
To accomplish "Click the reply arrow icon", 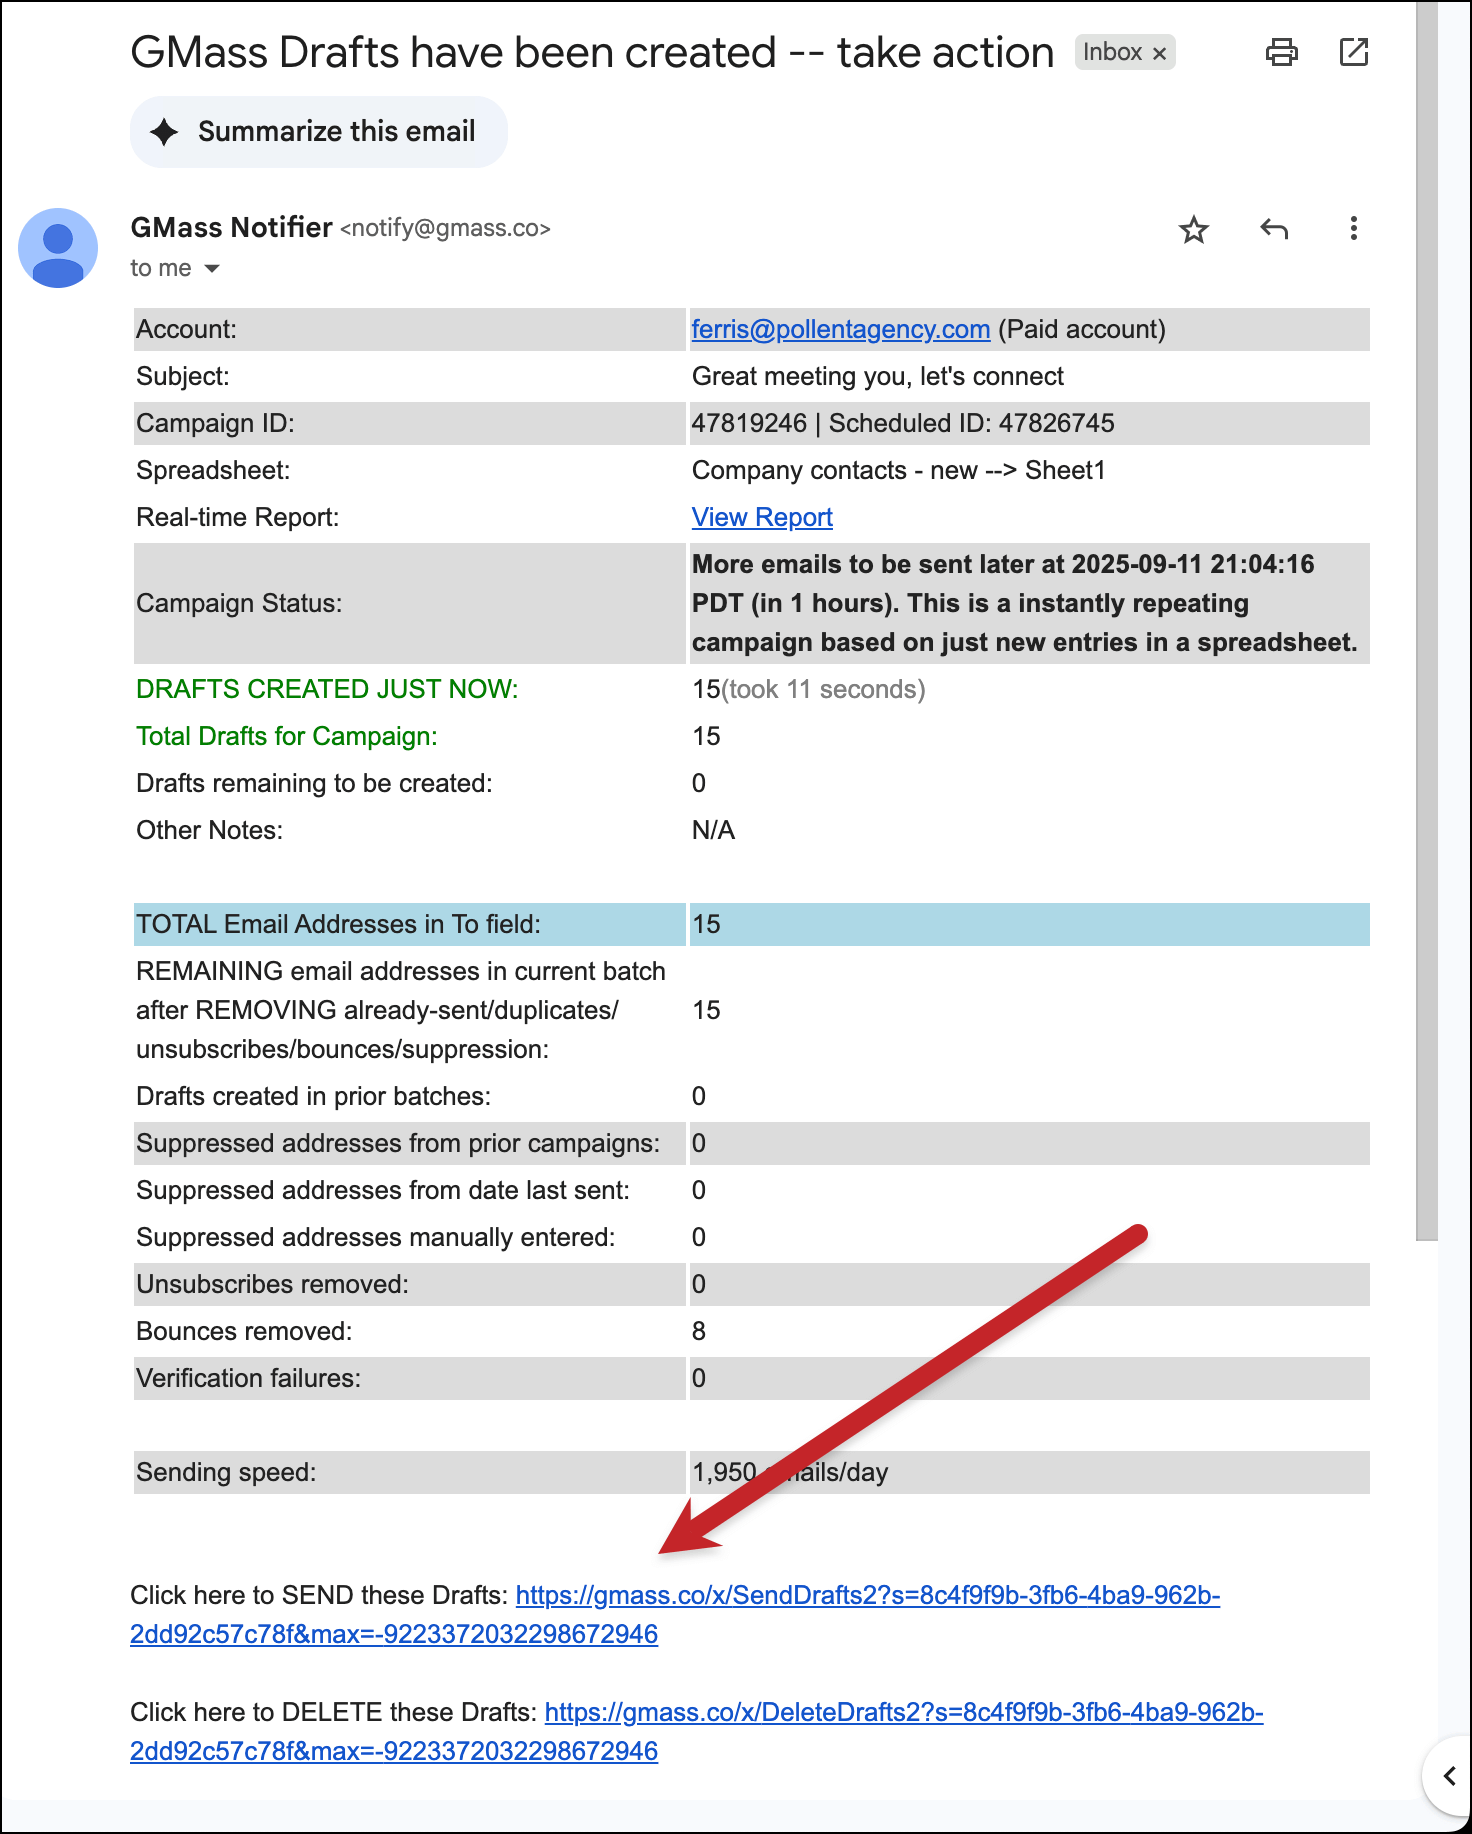I will (1273, 229).
